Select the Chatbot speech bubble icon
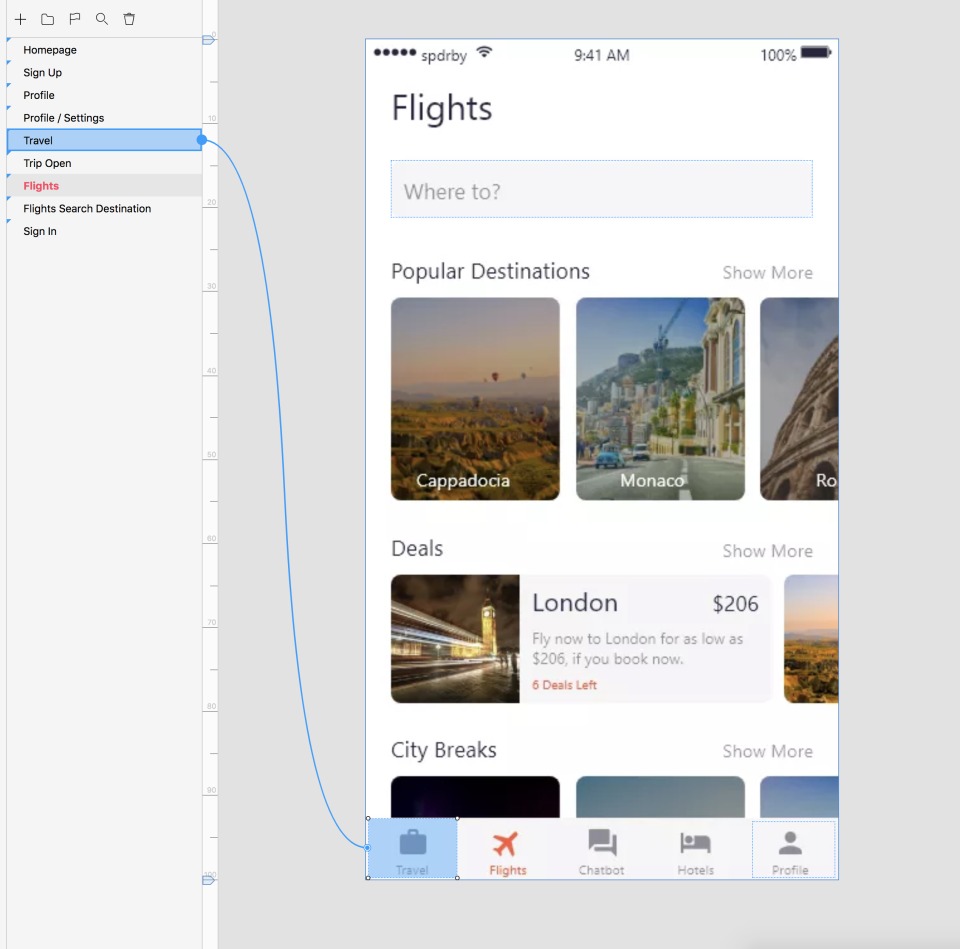 pyautogui.click(x=602, y=843)
